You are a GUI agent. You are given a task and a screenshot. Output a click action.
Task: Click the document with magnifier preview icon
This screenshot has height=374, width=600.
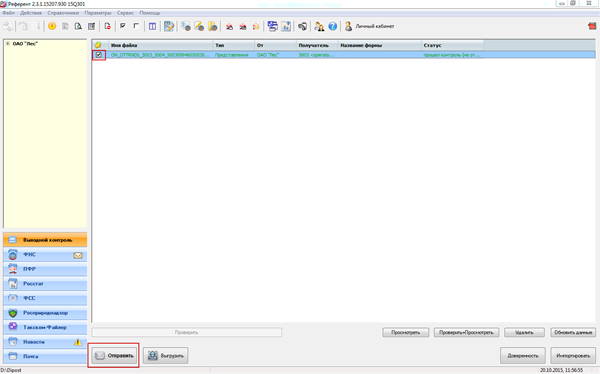(78, 26)
